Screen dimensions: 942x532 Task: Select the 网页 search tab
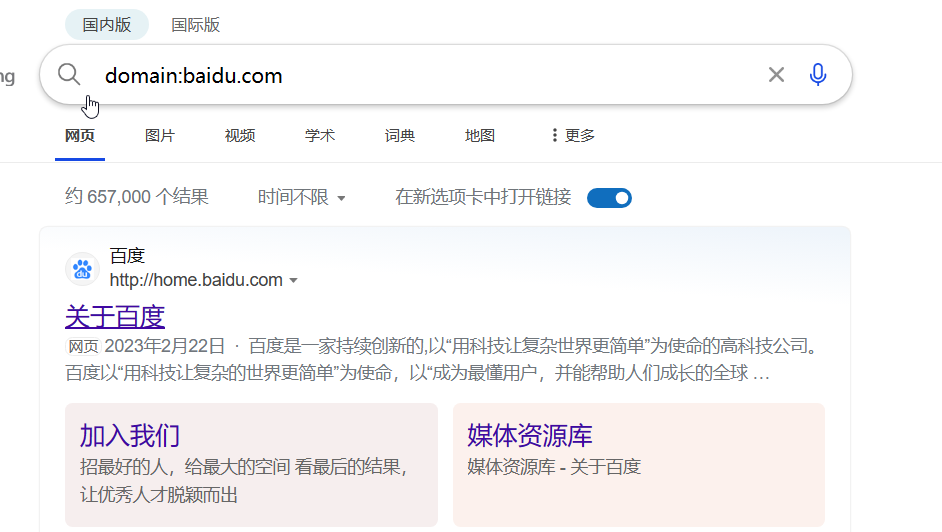pyautogui.click(x=80, y=136)
